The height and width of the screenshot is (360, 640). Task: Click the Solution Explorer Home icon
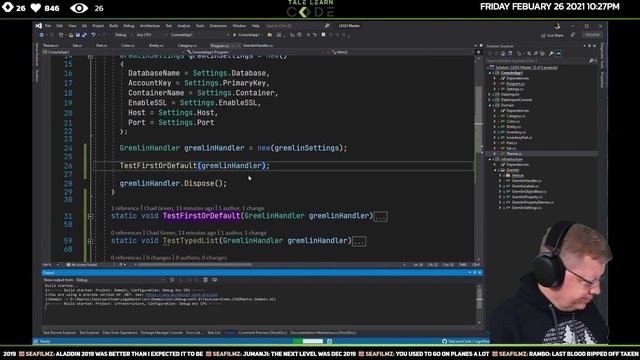click(x=503, y=53)
